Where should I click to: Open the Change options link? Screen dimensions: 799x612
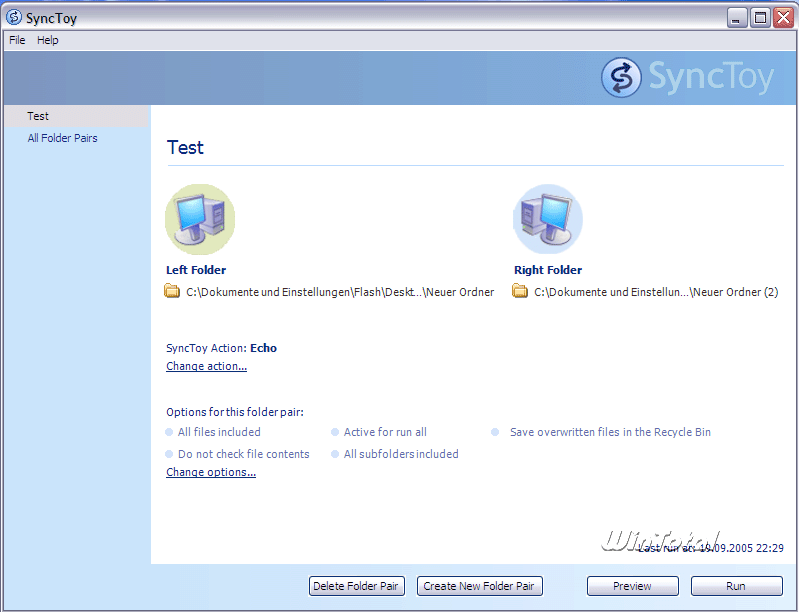(211, 472)
